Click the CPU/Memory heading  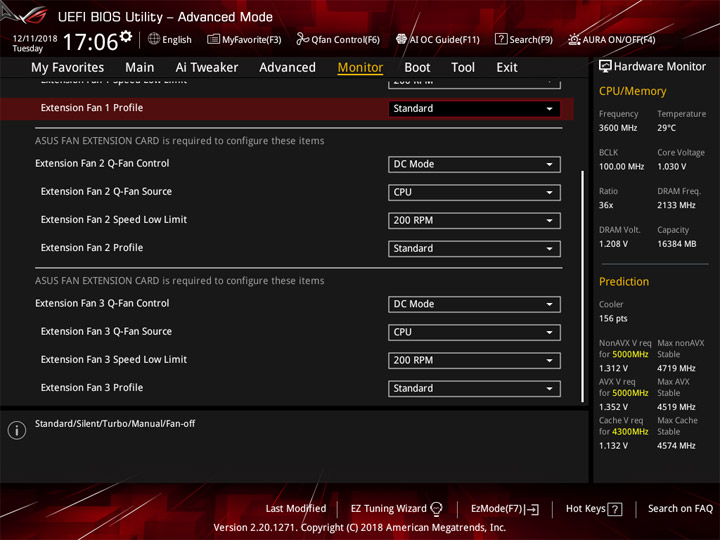click(x=632, y=91)
